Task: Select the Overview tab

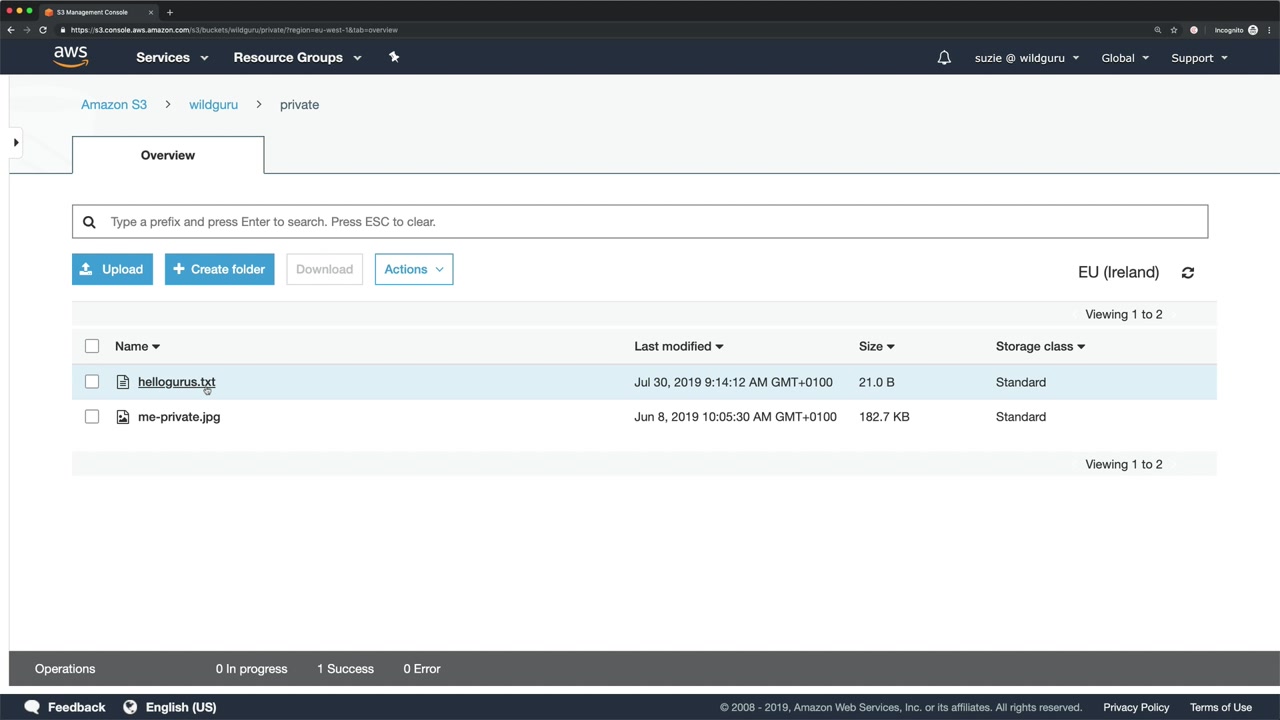Action: [168, 155]
